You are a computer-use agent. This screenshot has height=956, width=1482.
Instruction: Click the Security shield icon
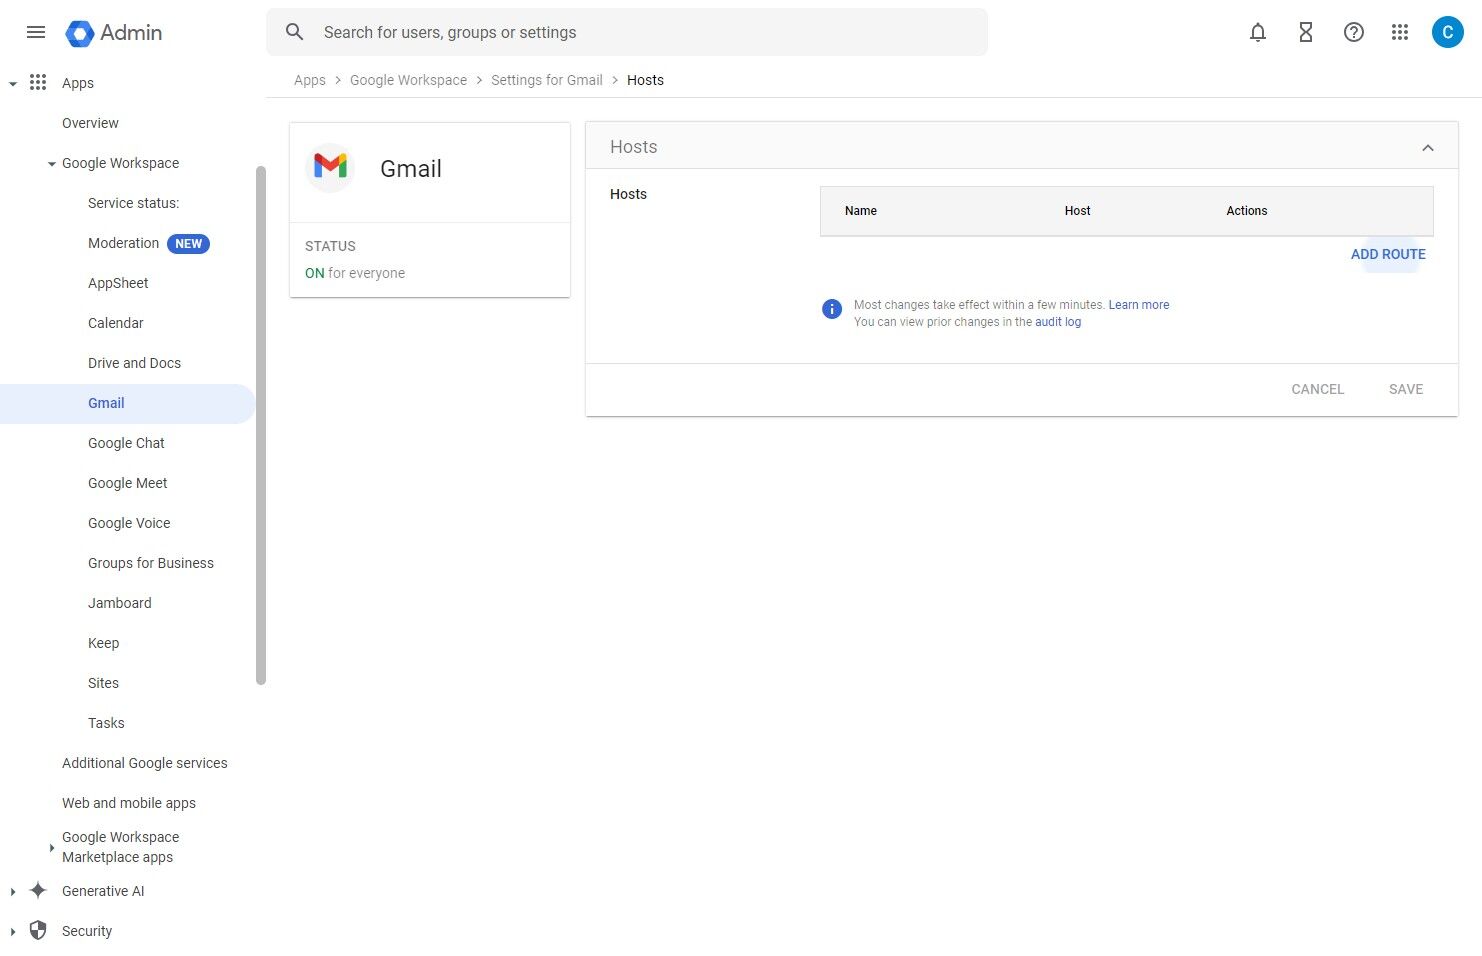(x=38, y=930)
